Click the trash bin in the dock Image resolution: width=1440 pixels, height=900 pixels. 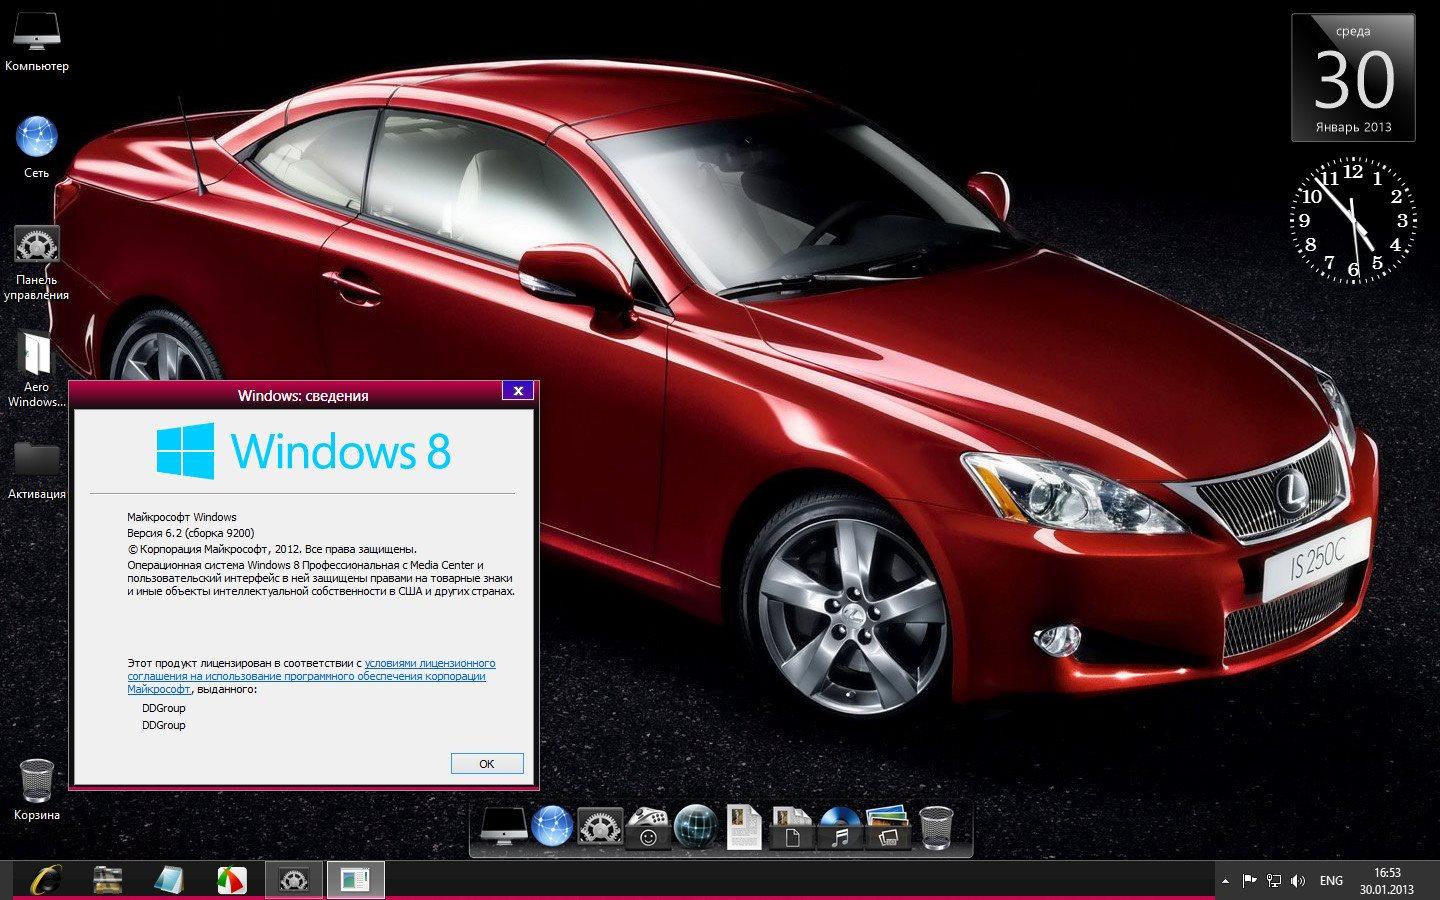pyautogui.click(x=935, y=828)
